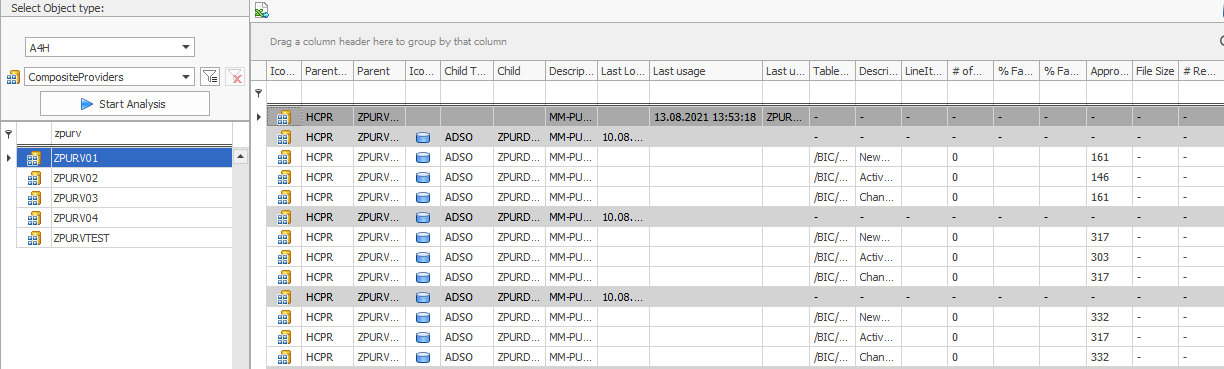
Task: Open the filter options icon beside CompositeProviders
Action: (x=210, y=77)
